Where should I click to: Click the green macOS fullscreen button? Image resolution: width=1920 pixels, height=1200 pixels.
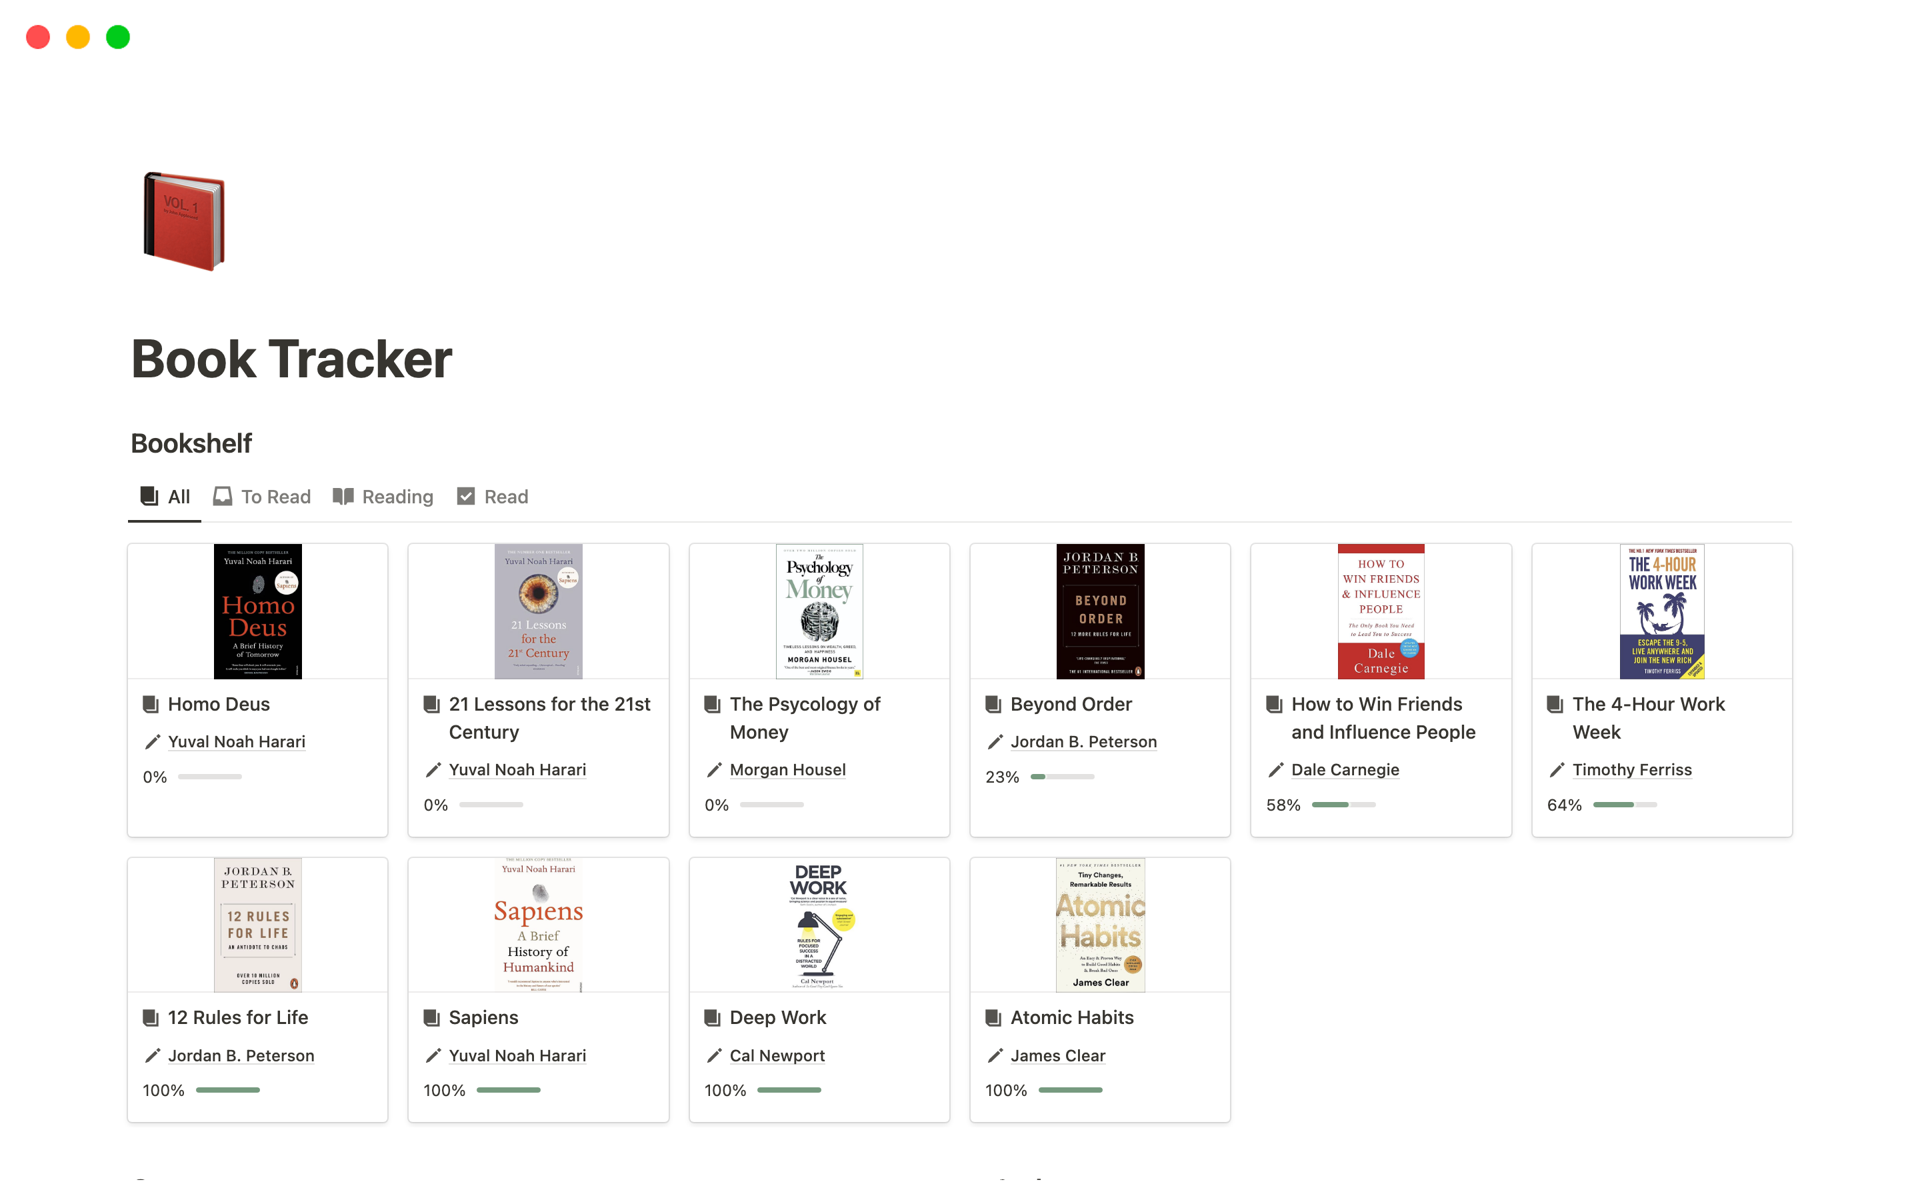(x=118, y=37)
